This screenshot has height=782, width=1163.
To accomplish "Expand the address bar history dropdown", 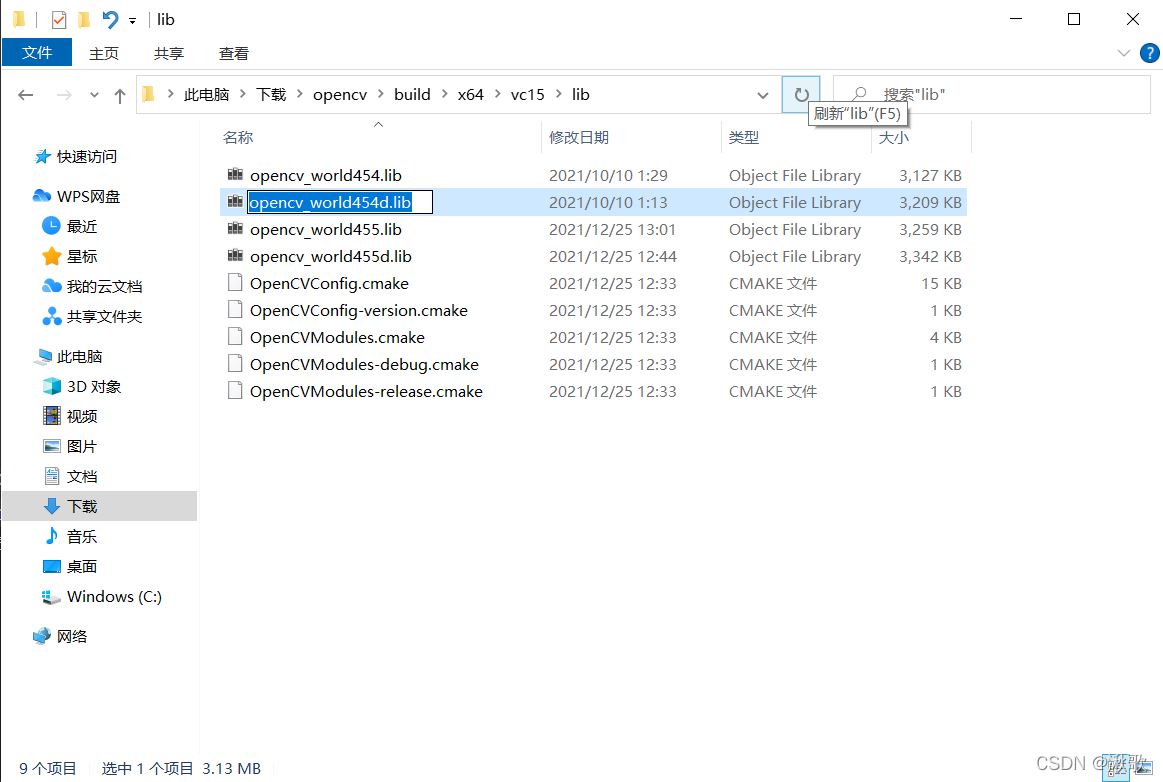I will (763, 95).
